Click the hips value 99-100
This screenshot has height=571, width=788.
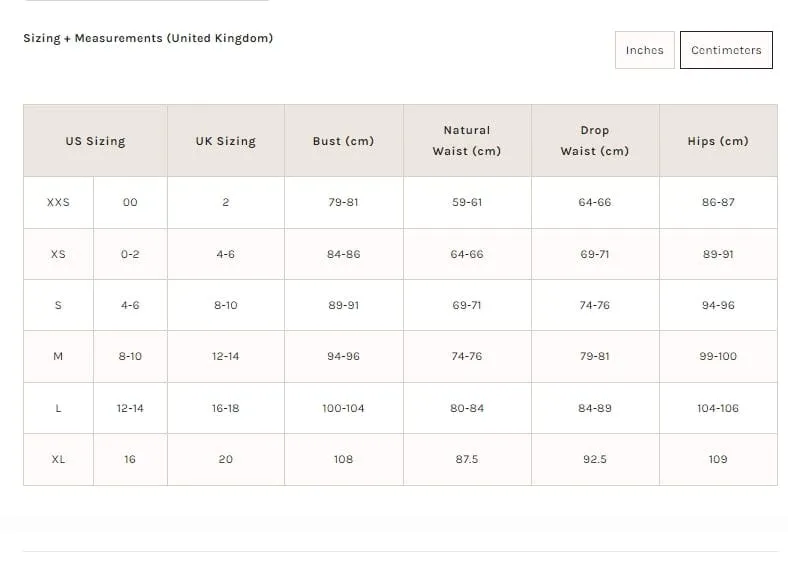(718, 356)
